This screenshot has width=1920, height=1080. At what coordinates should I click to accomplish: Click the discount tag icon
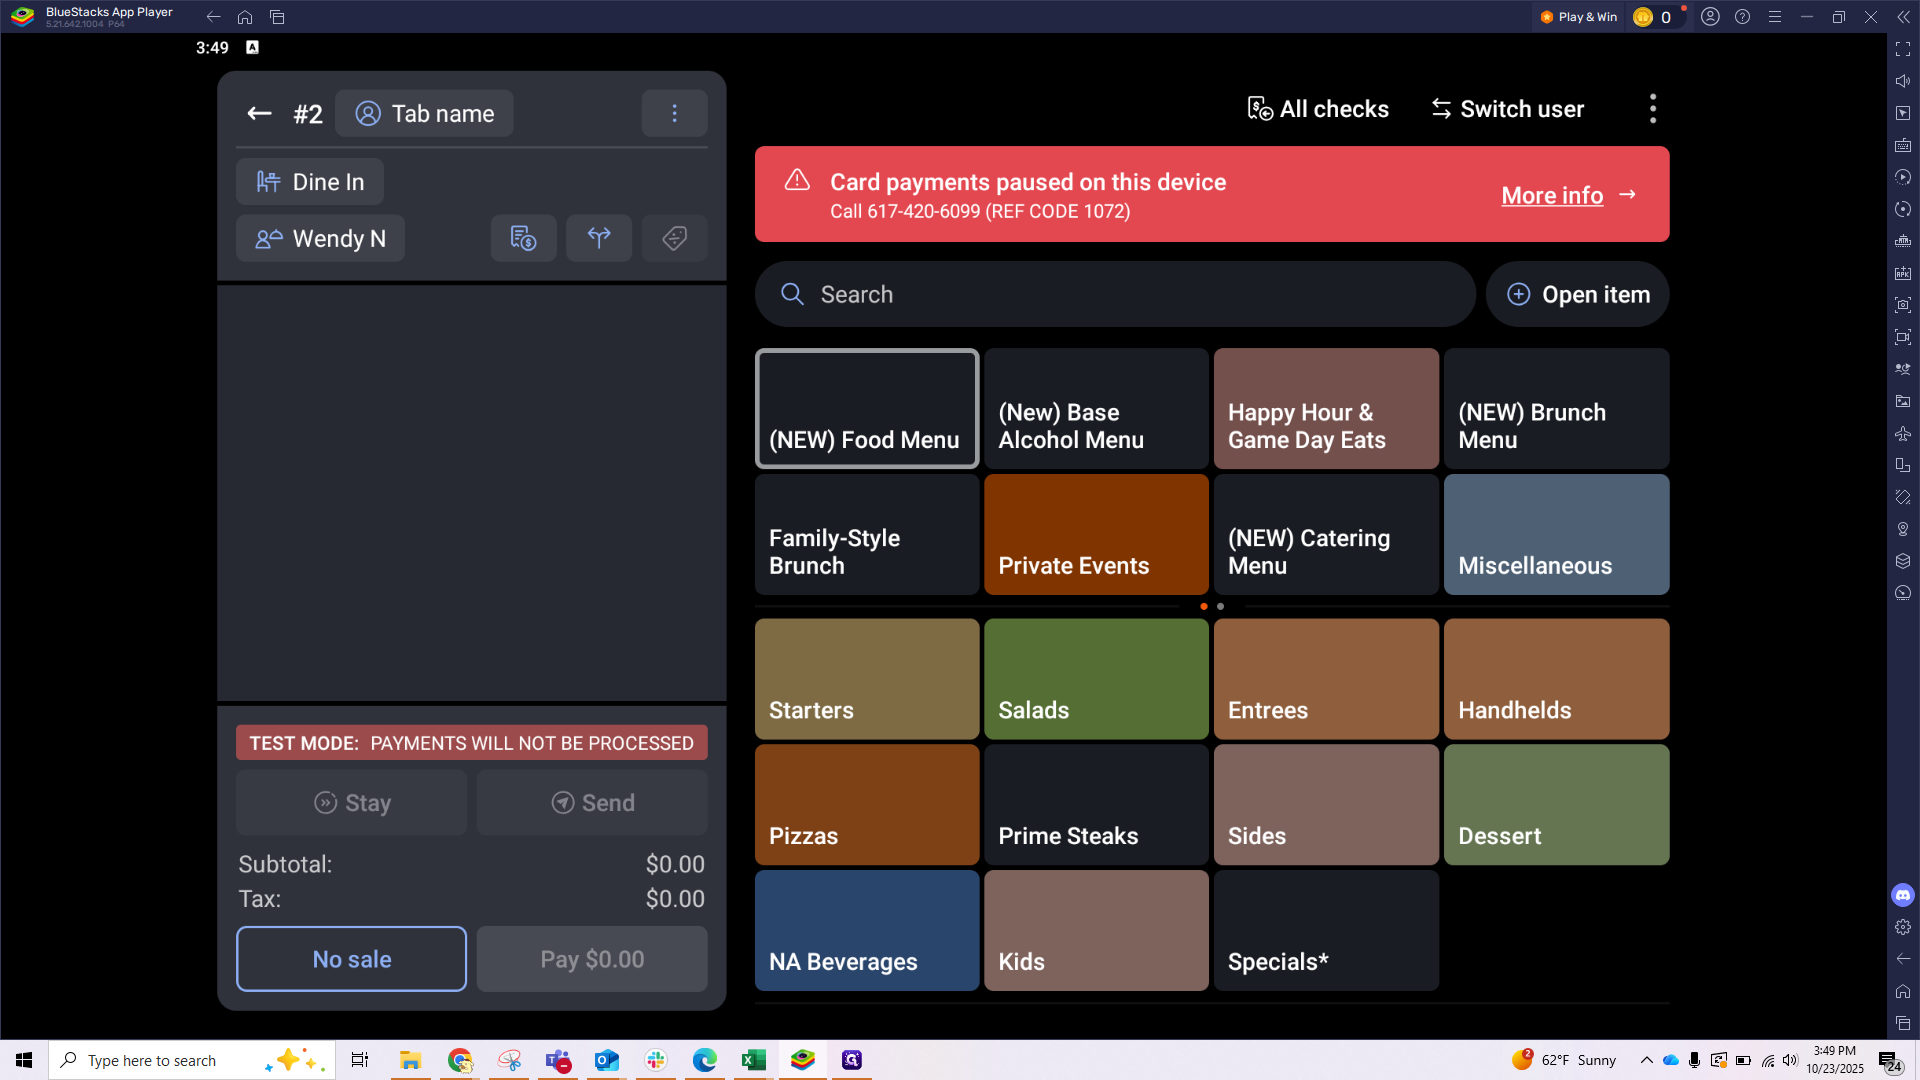(674, 238)
